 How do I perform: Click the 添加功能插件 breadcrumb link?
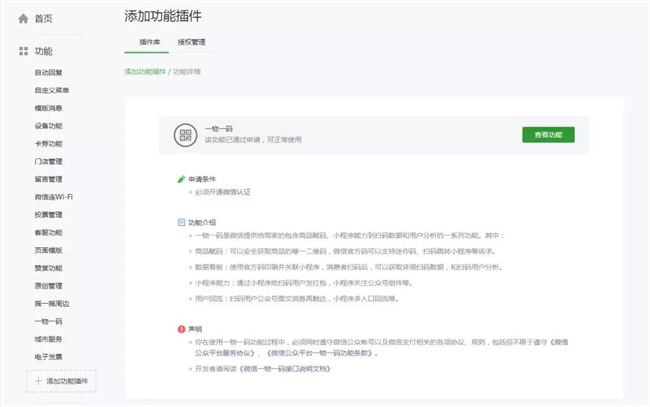(x=144, y=72)
